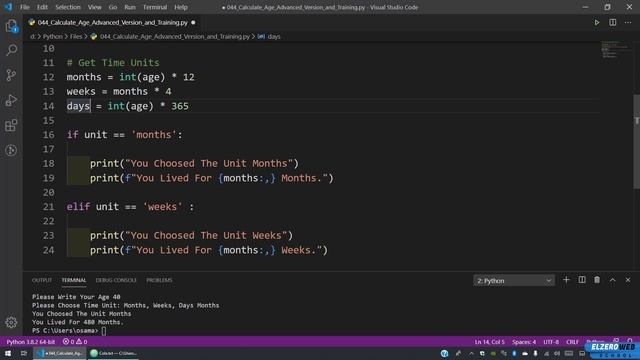Open the Source Control view

click(11, 75)
